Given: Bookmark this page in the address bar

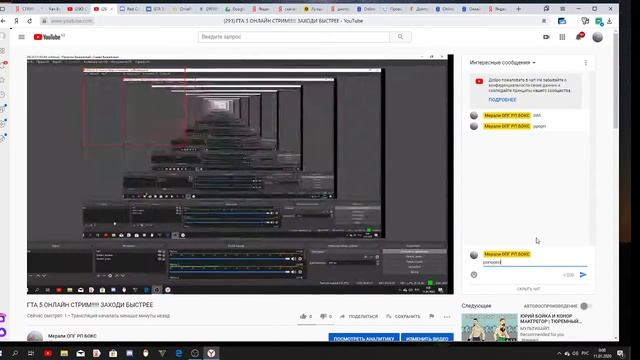Looking at the screenshot, I should point(544,21).
